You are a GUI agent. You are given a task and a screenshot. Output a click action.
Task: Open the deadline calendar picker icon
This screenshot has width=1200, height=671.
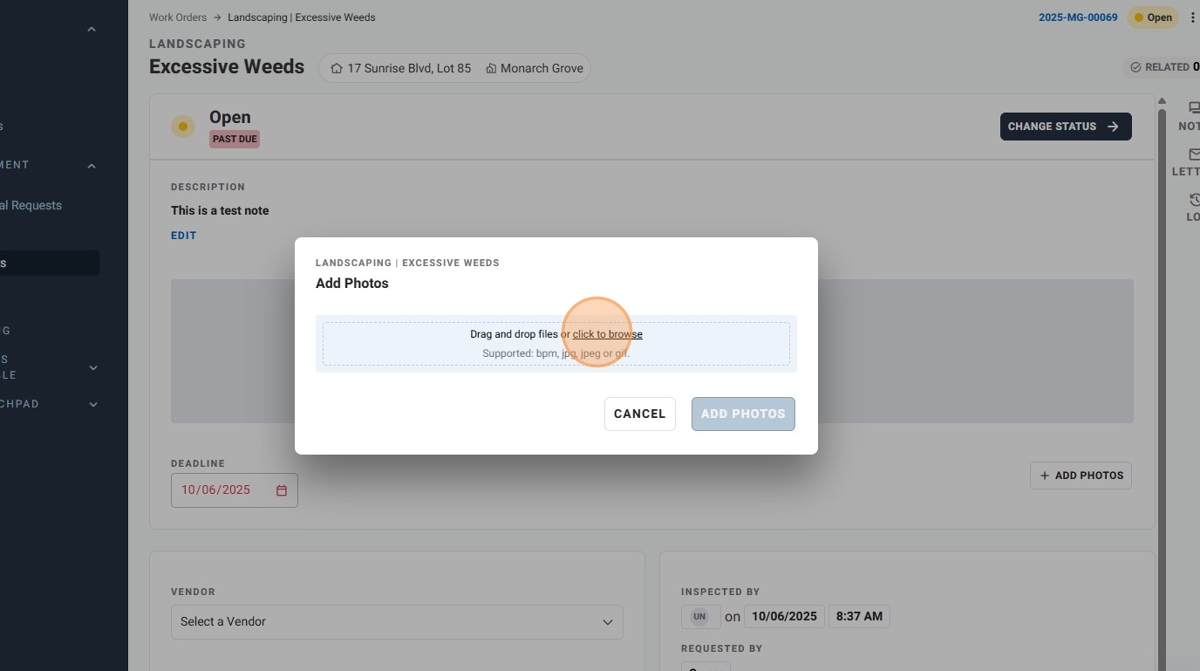click(282, 491)
